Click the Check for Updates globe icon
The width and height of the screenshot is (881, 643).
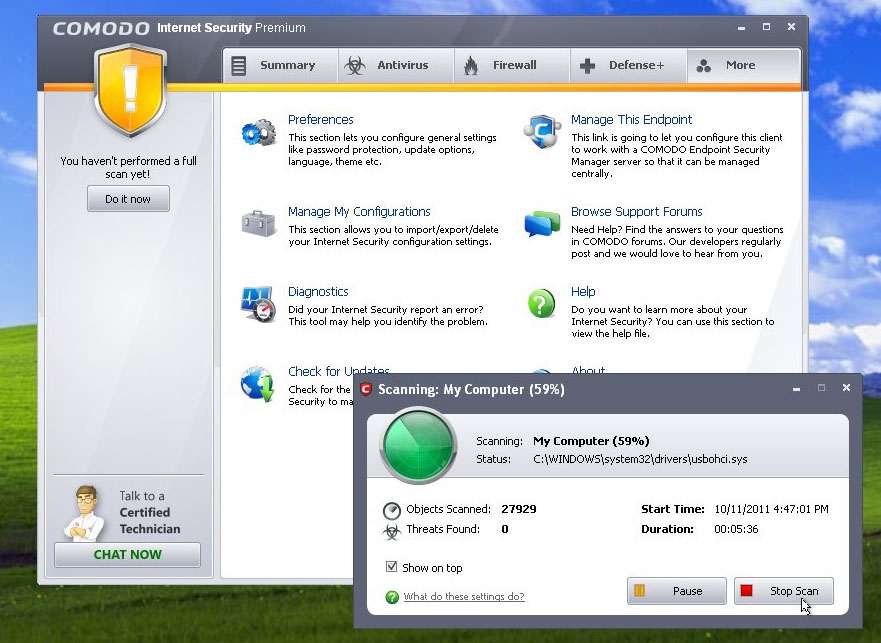click(x=258, y=383)
